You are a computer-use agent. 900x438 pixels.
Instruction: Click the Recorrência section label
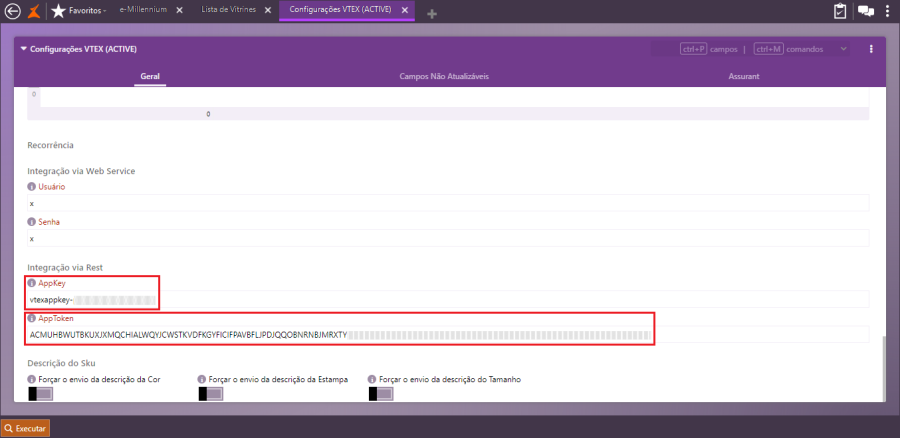click(x=51, y=145)
